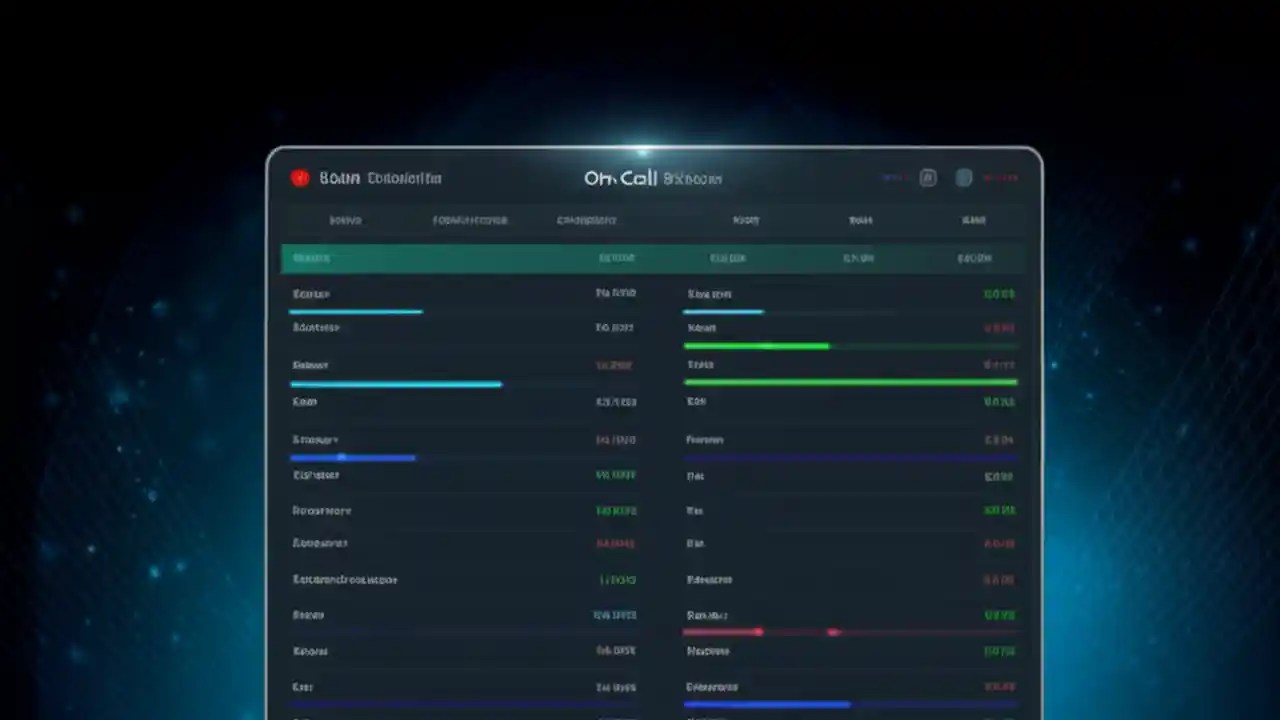
Task: Open the circular settings icon in the title bar
Action: (x=927, y=177)
